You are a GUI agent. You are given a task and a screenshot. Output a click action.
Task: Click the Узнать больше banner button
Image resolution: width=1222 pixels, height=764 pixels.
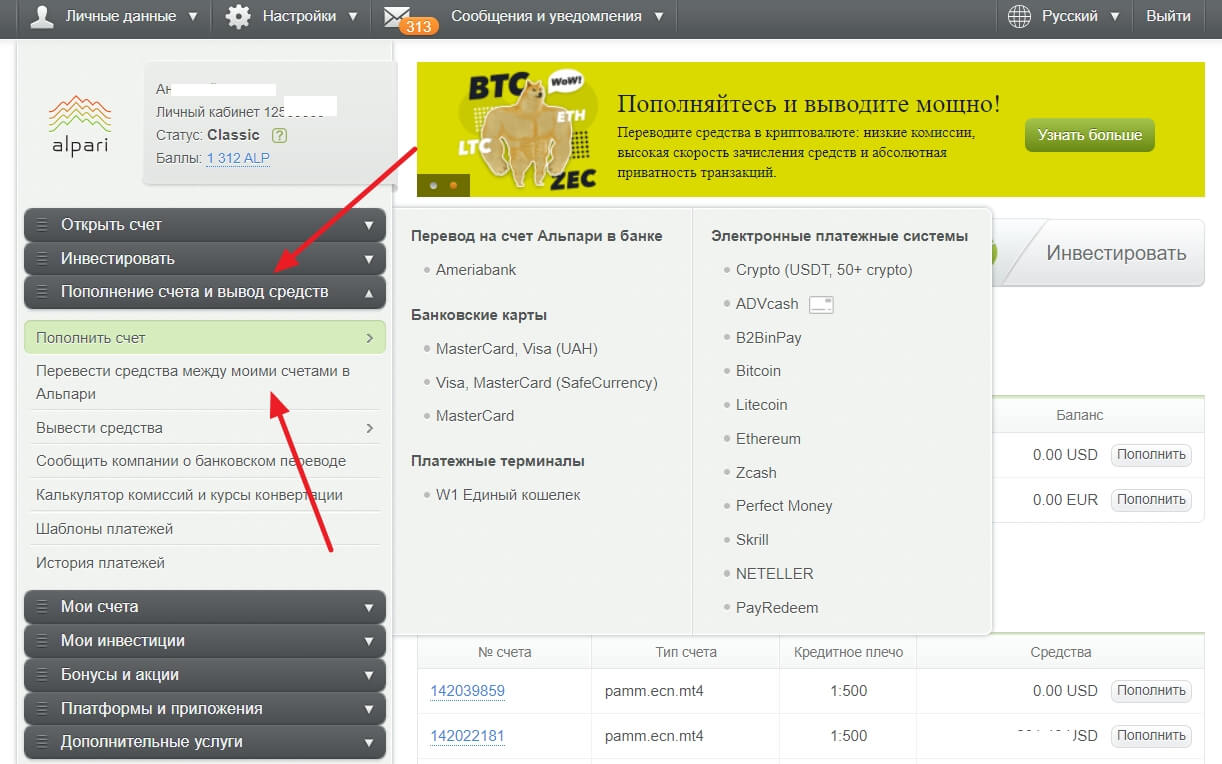tap(1089, 135)
